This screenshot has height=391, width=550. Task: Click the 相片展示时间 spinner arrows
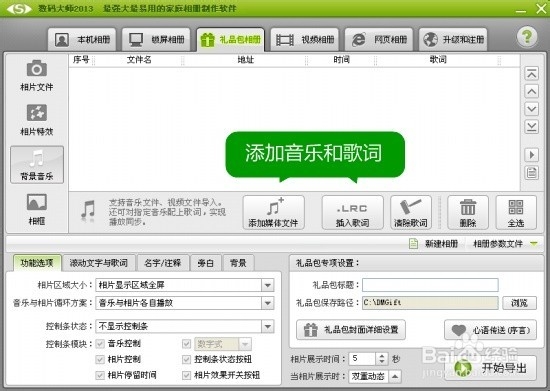382,359
